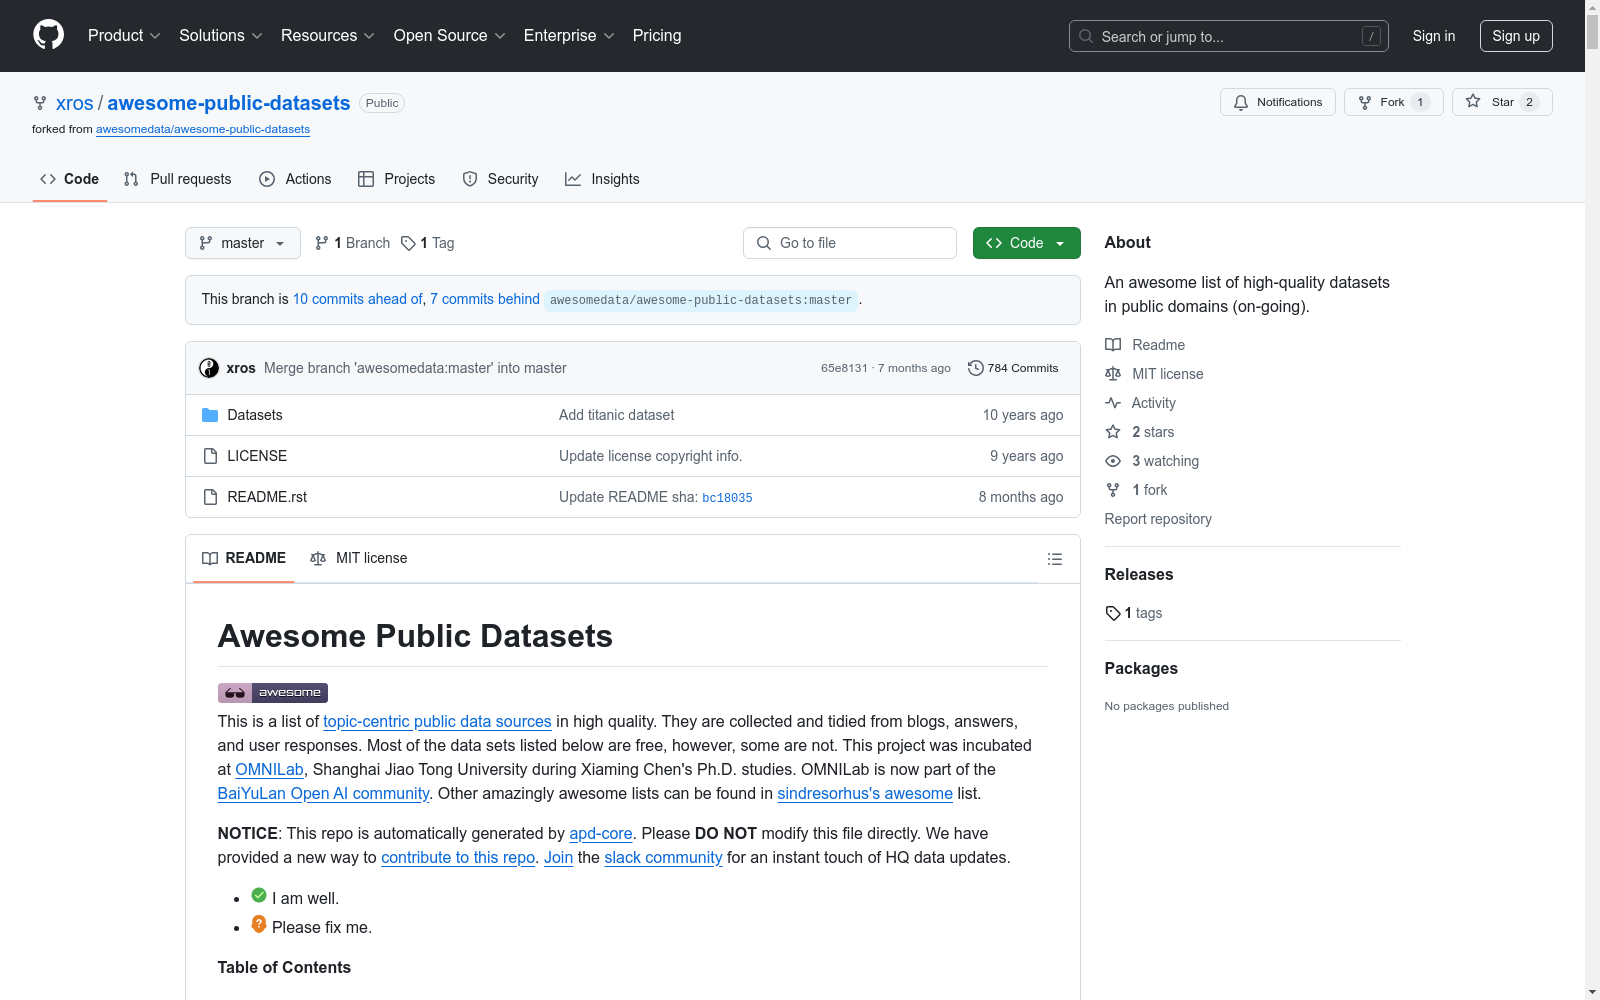The image size is (1600, 1000).
Task: Open the slack community link
Action: (663, 858)
